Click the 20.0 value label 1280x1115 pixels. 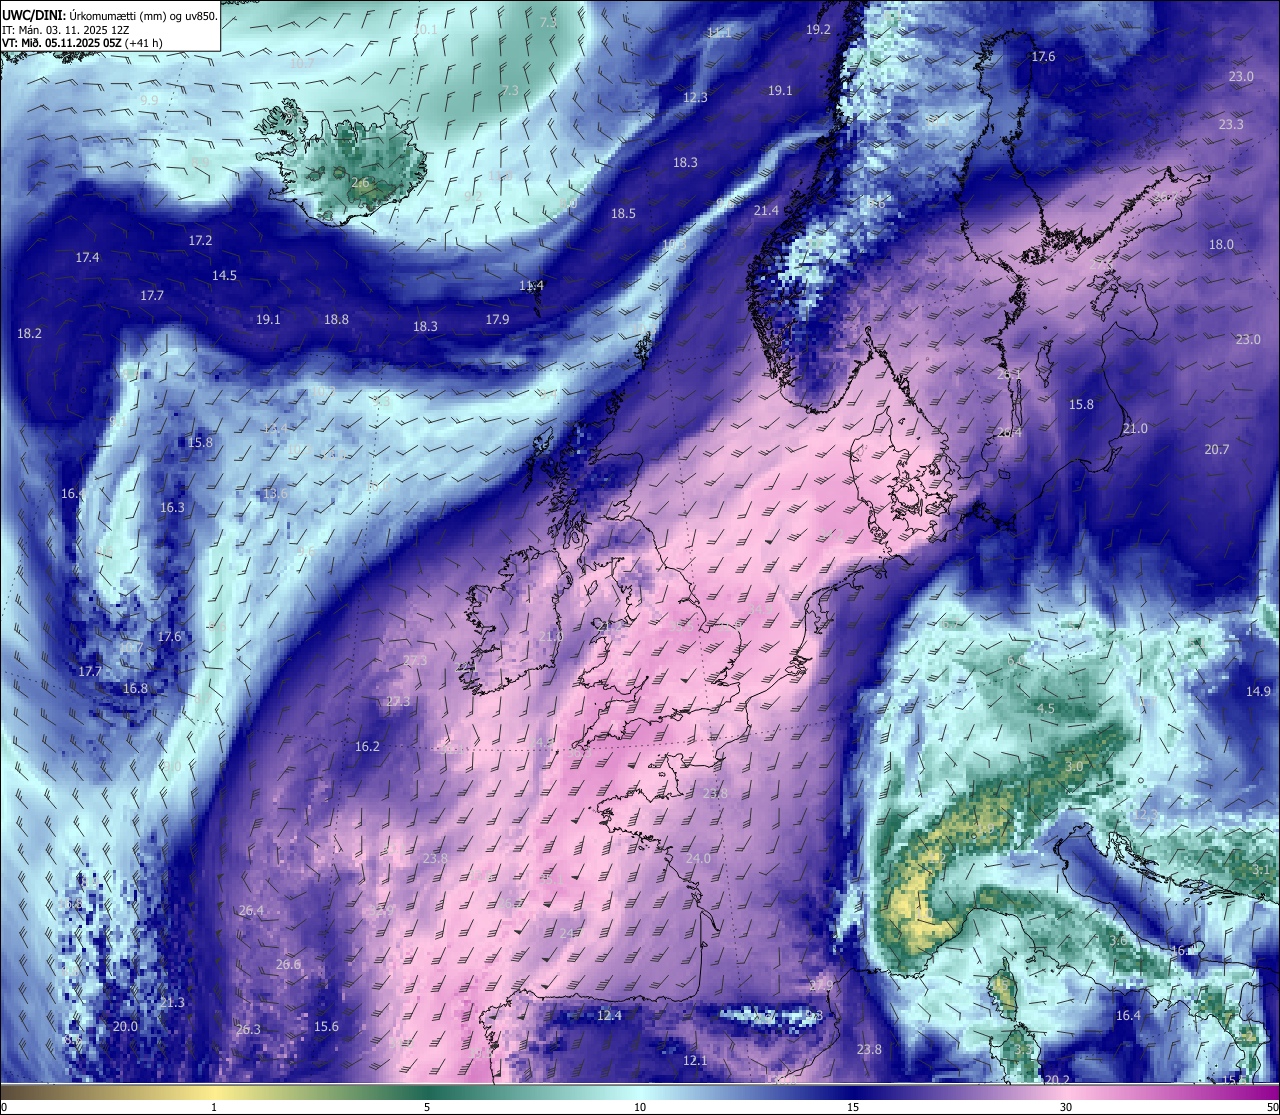(x=125, y=1027)
